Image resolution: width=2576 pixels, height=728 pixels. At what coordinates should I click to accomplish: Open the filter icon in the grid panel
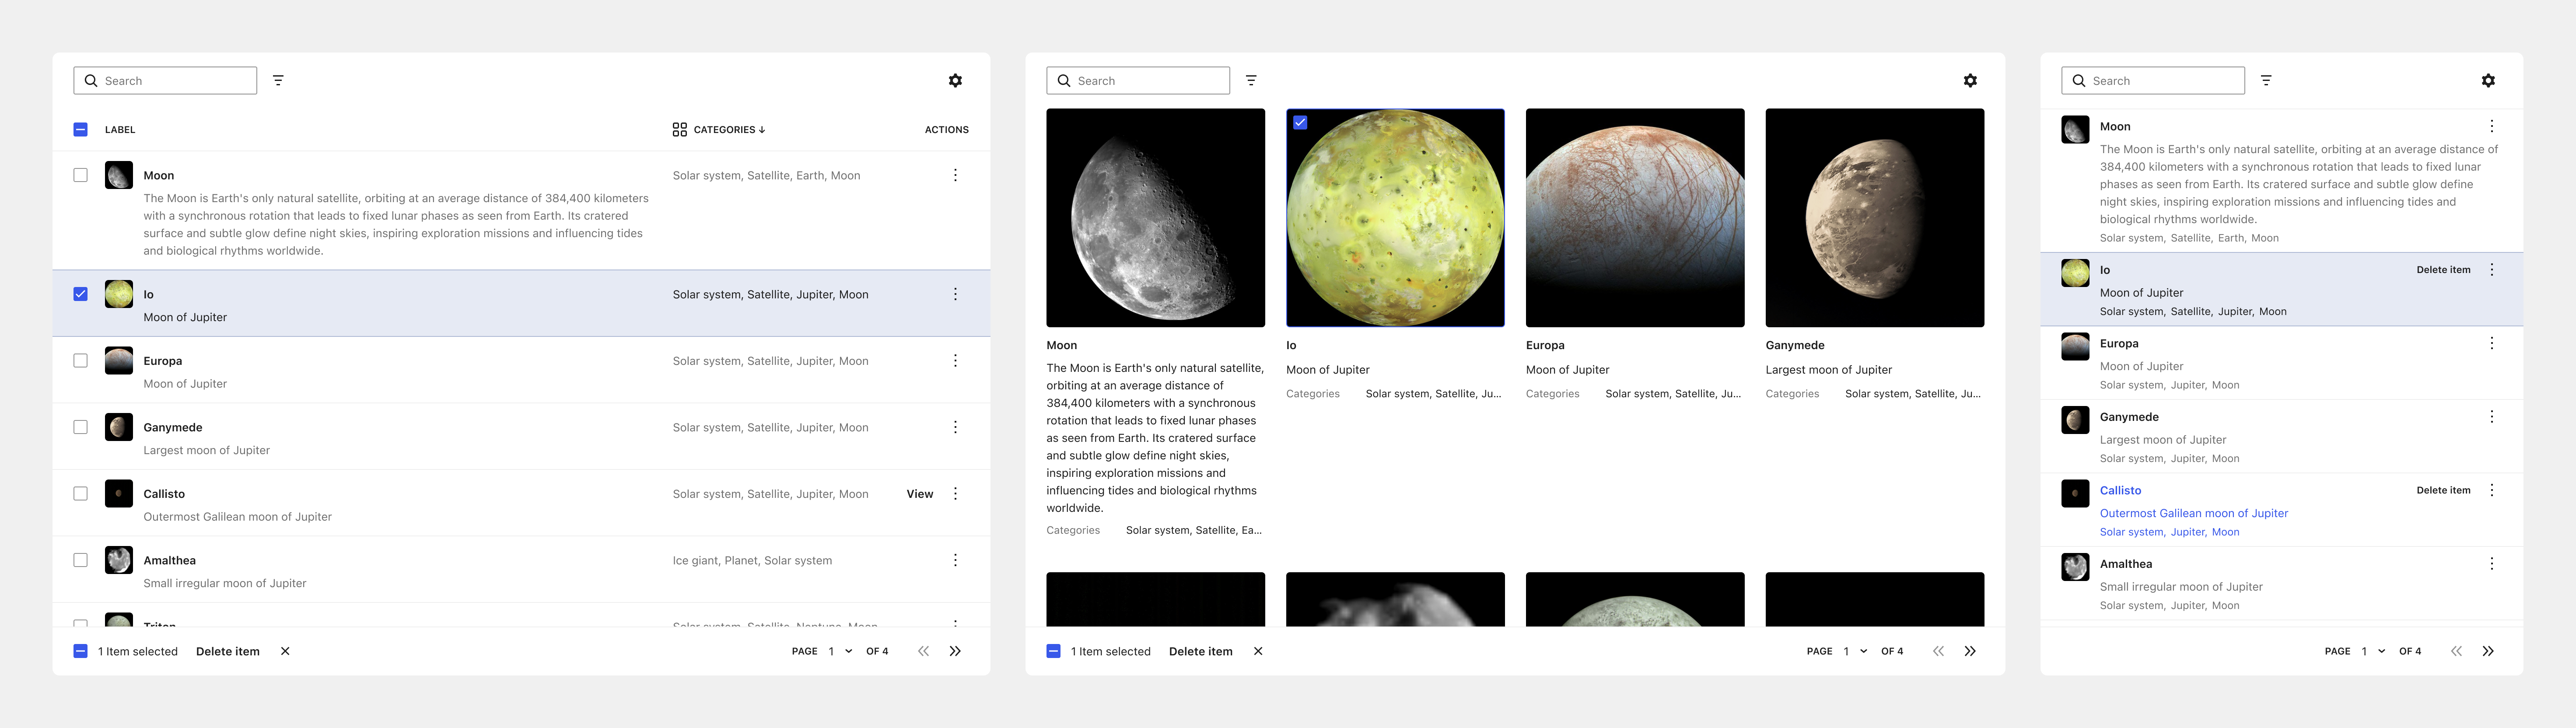point(1251,80)
